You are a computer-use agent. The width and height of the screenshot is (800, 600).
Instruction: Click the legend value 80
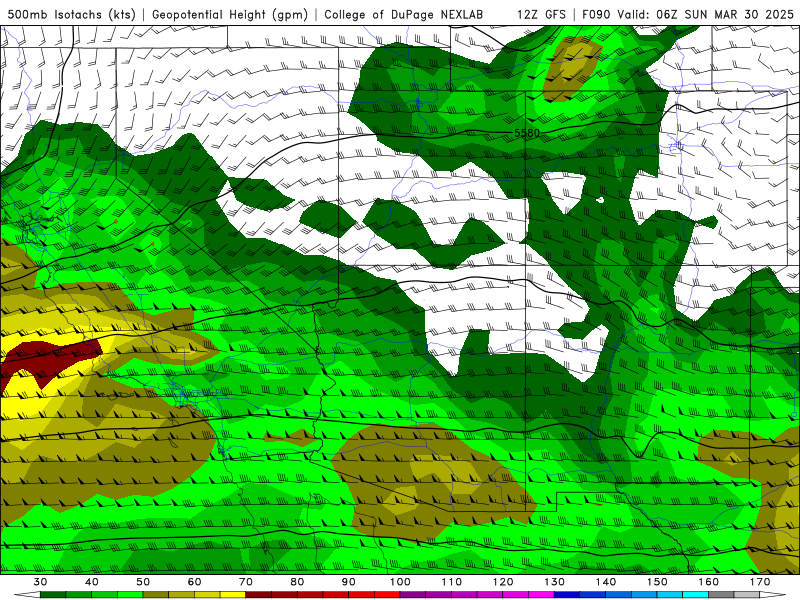[x=297, y=582]
